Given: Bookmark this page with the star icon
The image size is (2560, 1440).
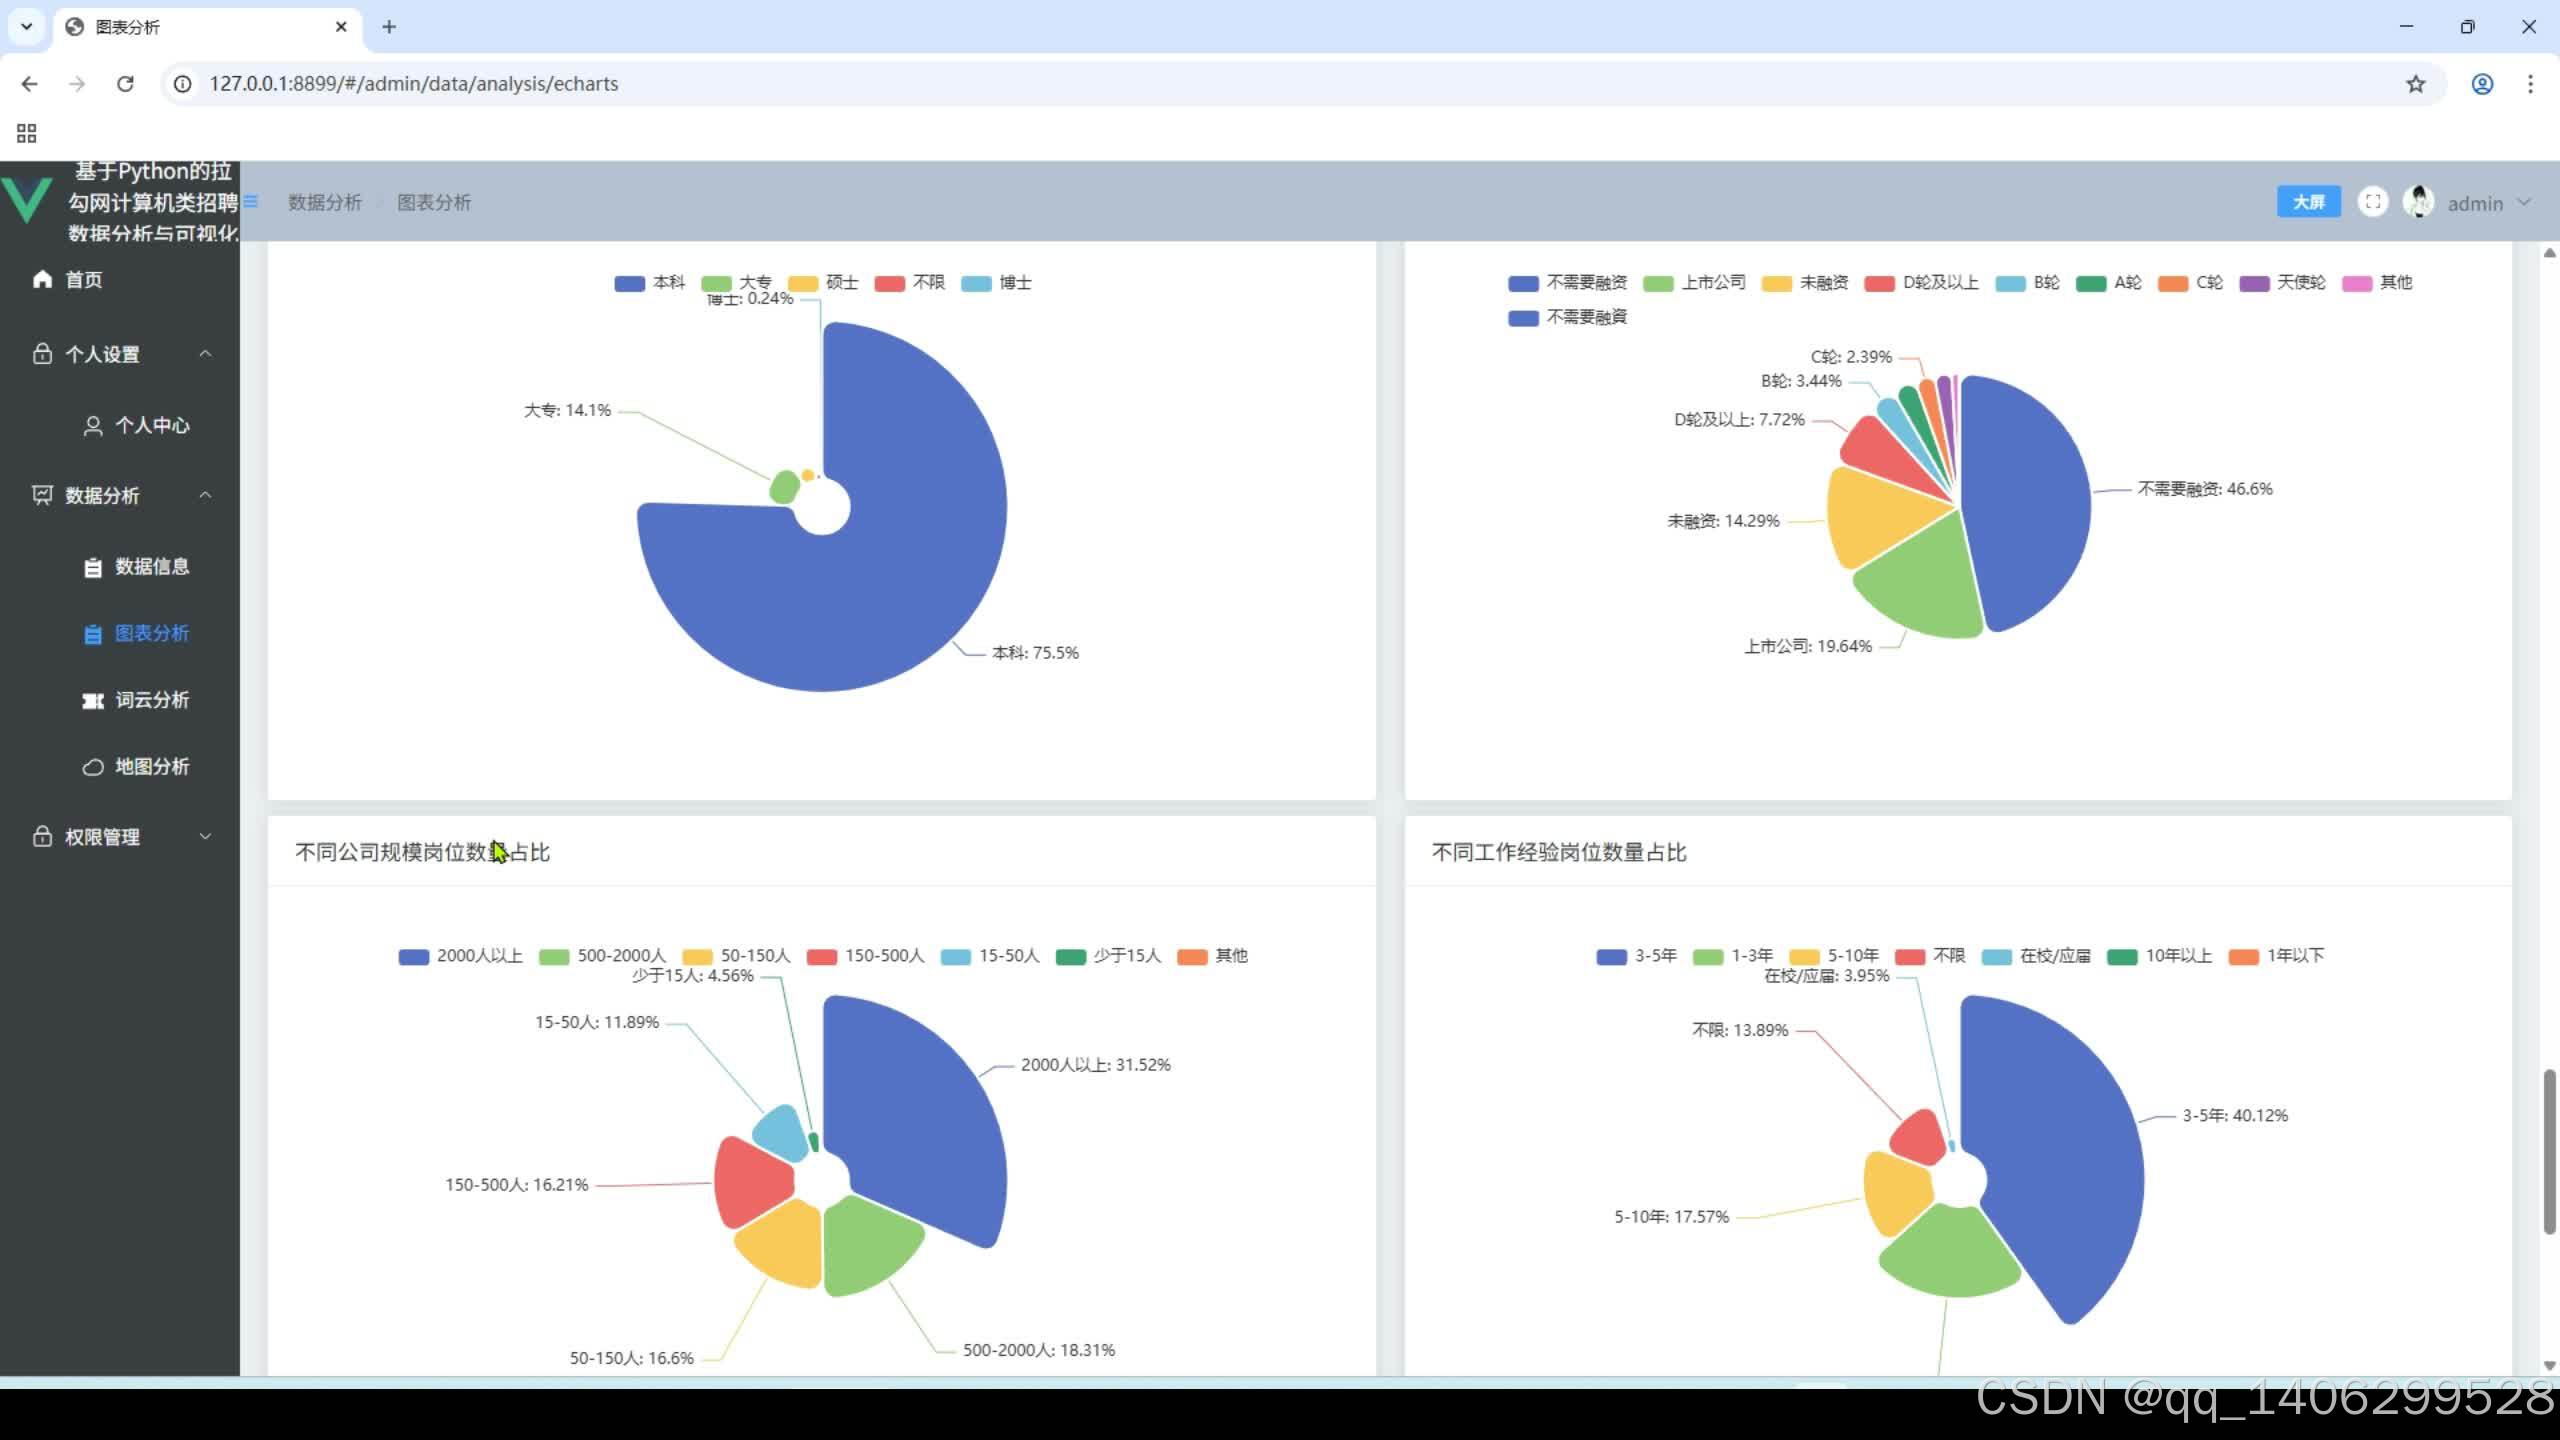Looking at the screenshot, I should click(2416, 84).
